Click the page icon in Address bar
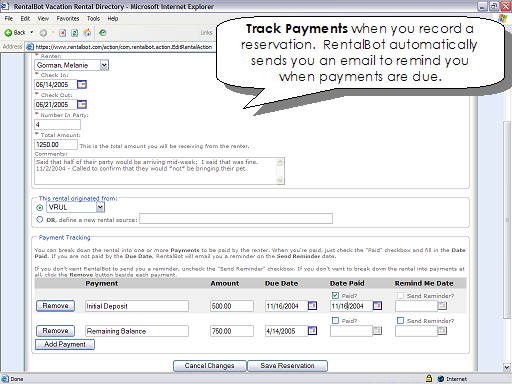This screenshot has height=384, width=512. [30, 47]
